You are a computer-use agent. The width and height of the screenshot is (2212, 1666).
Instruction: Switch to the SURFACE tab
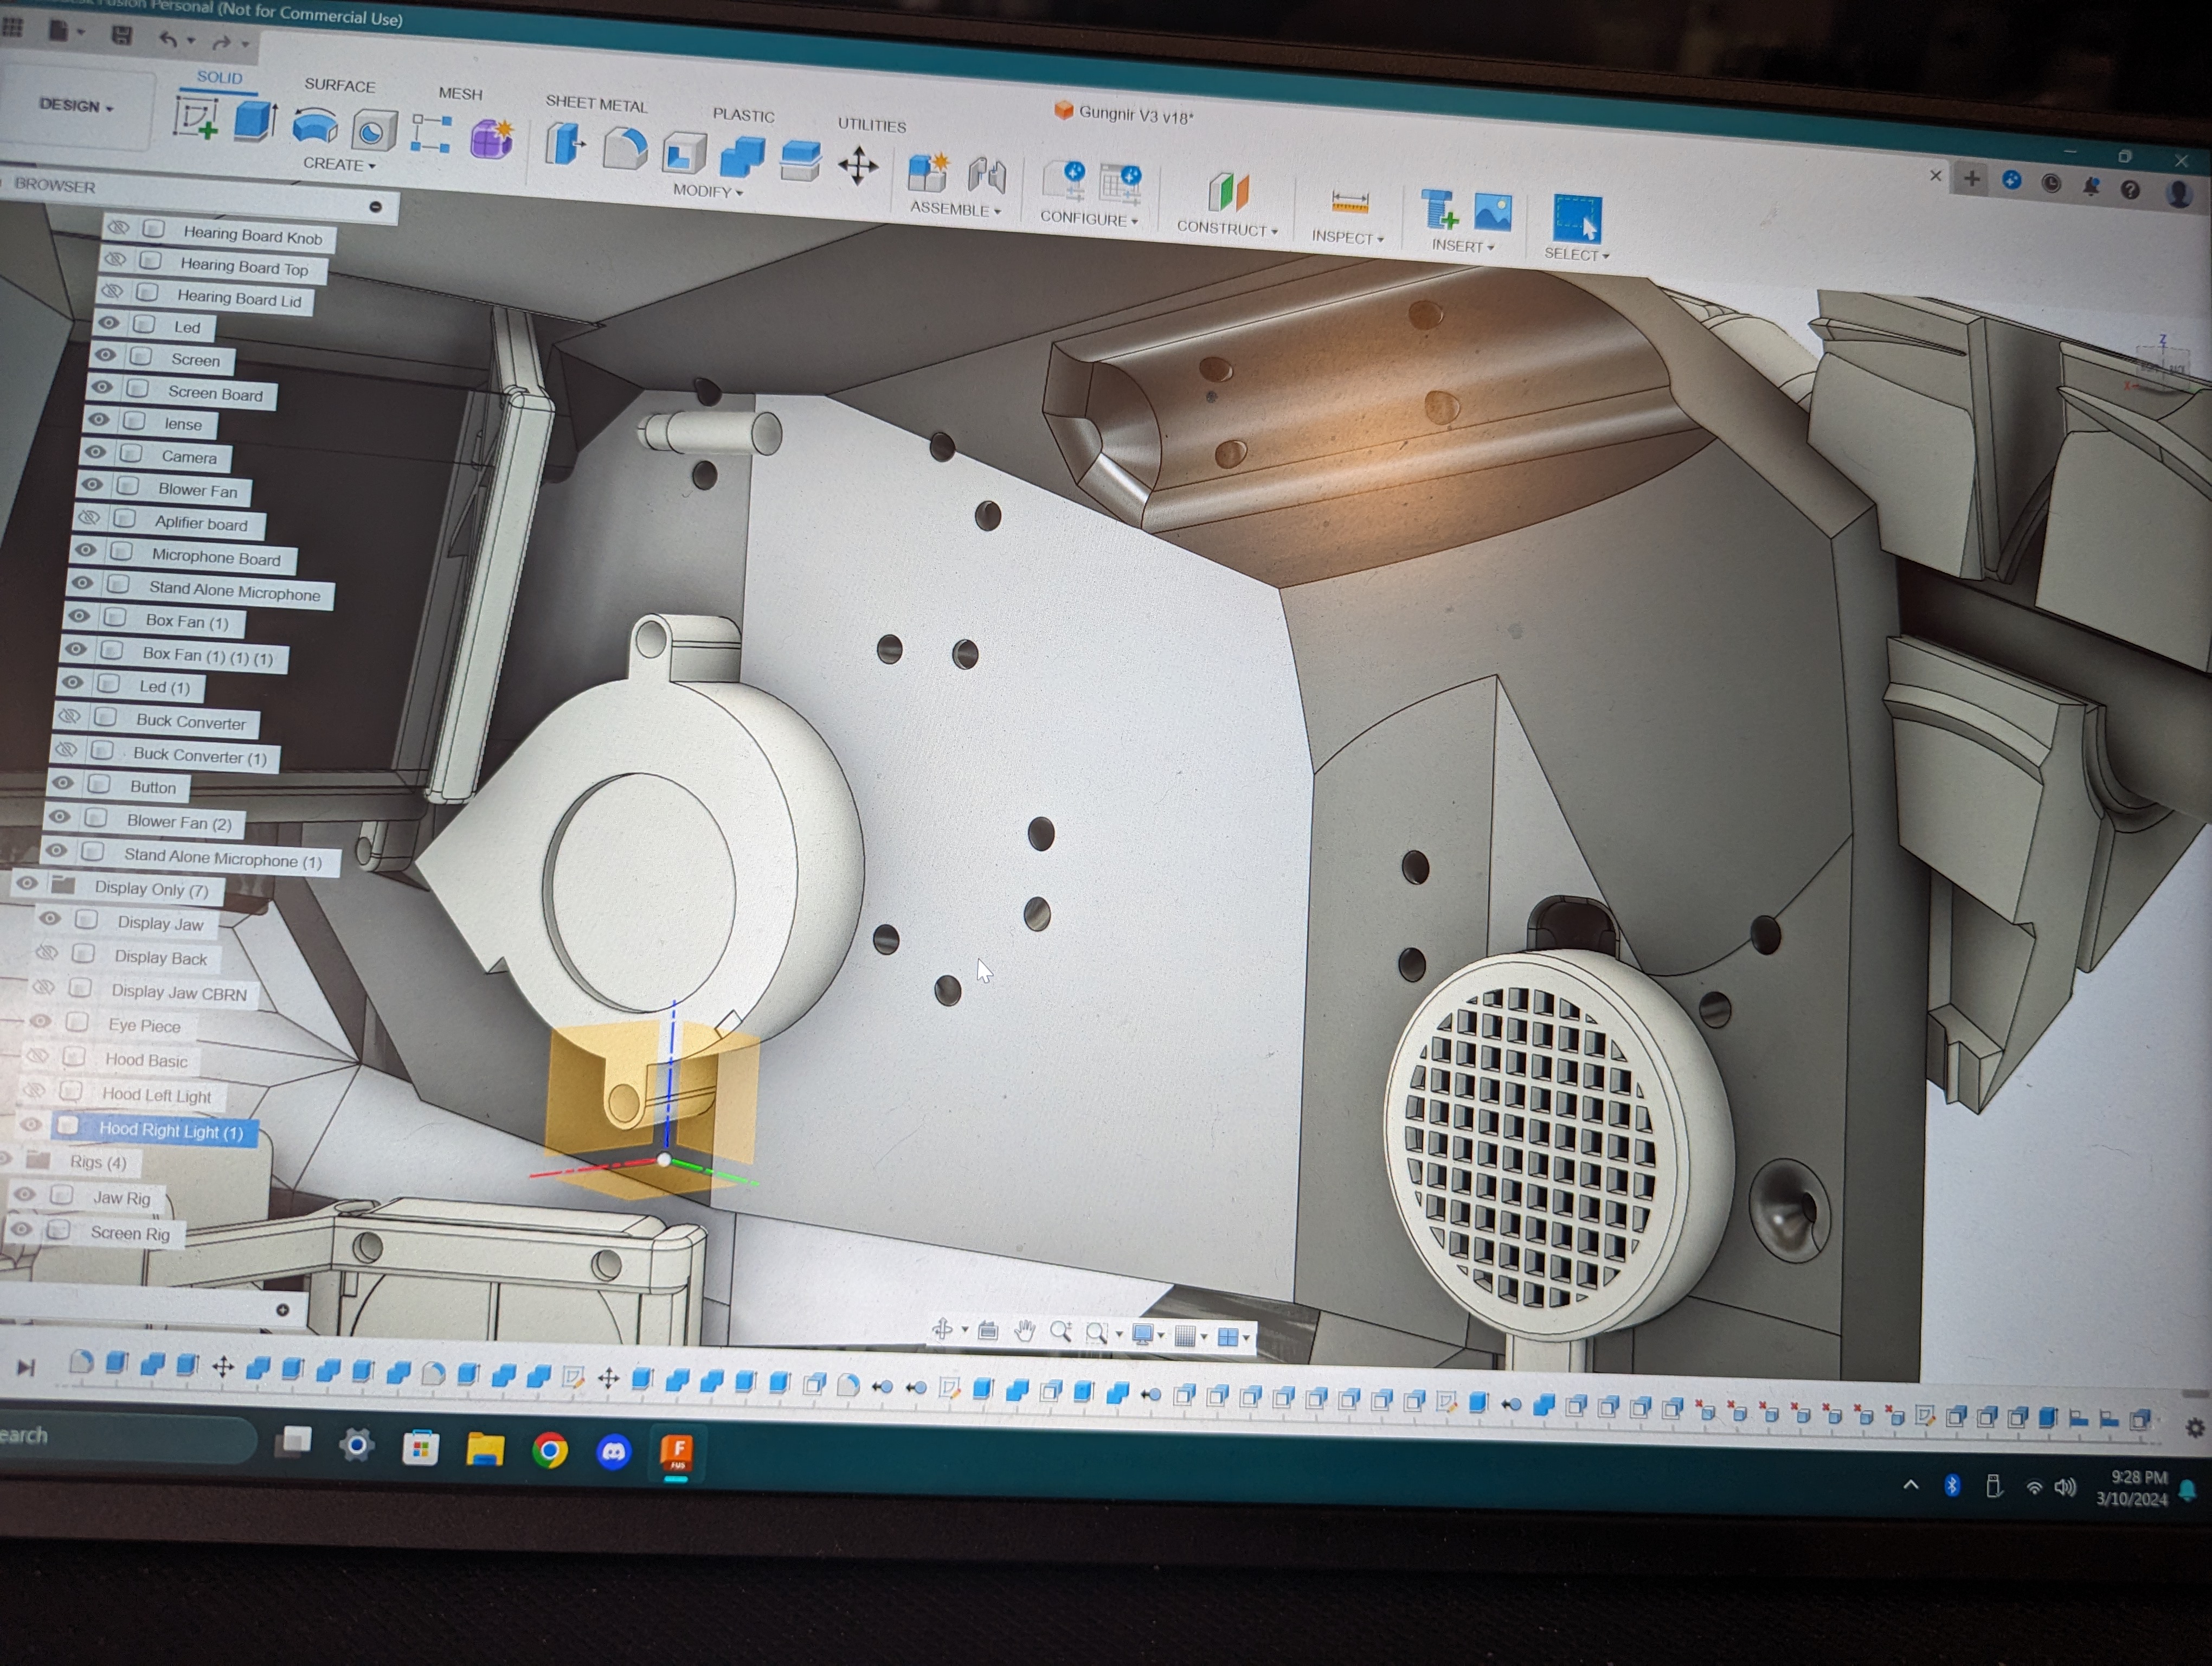click(x=340, y=85)
